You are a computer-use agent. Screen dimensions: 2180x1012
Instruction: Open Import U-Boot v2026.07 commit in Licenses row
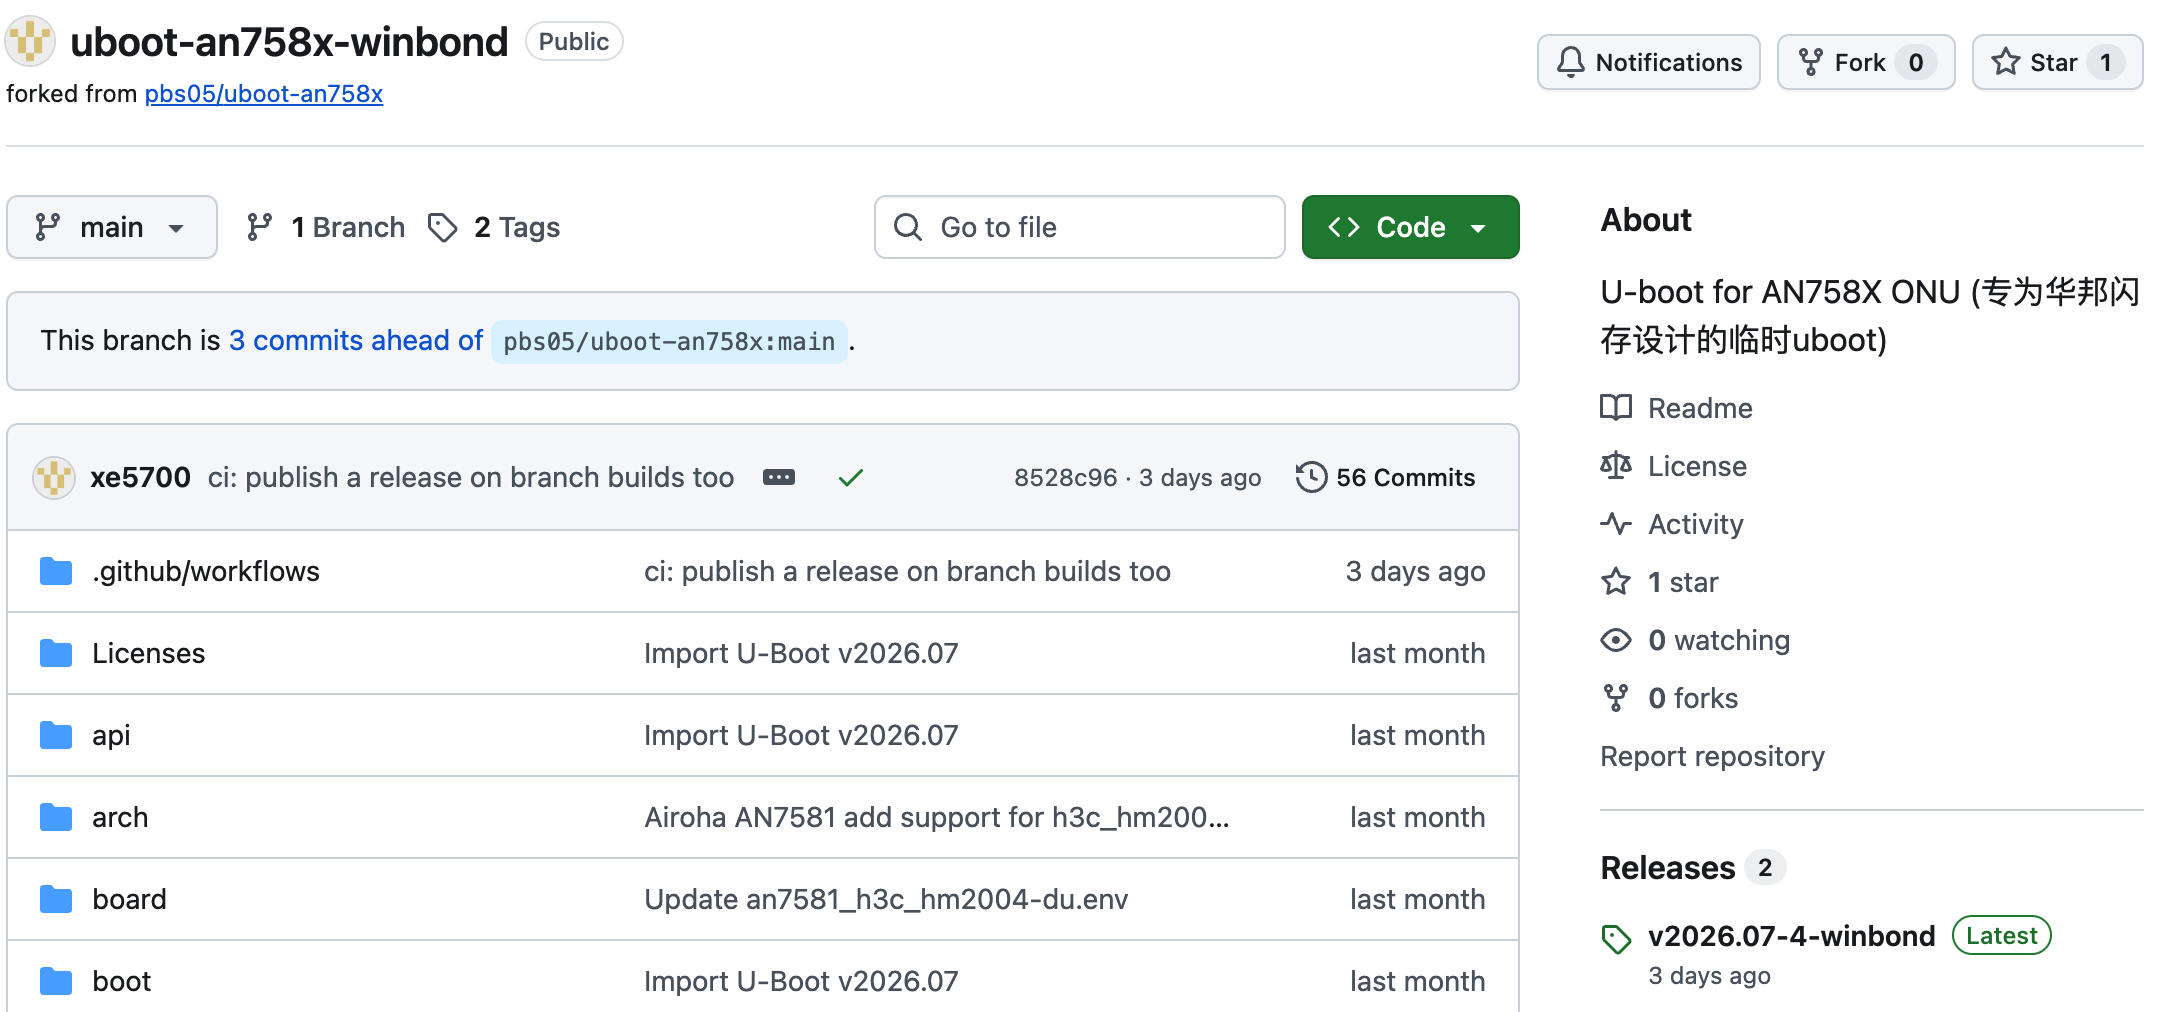801,653
